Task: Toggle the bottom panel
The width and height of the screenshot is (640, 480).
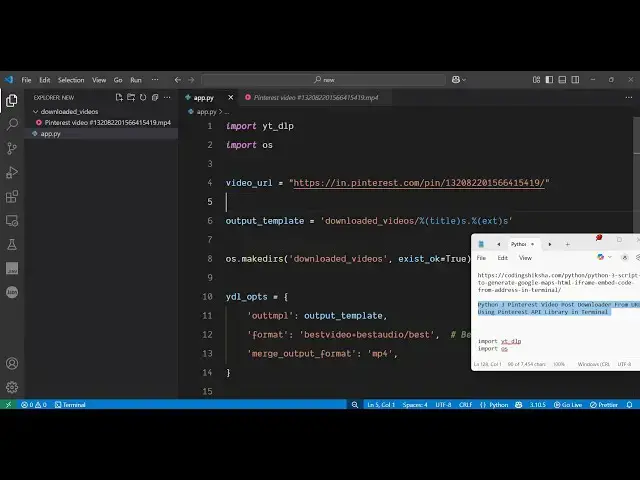Action: tap(562, 80)
